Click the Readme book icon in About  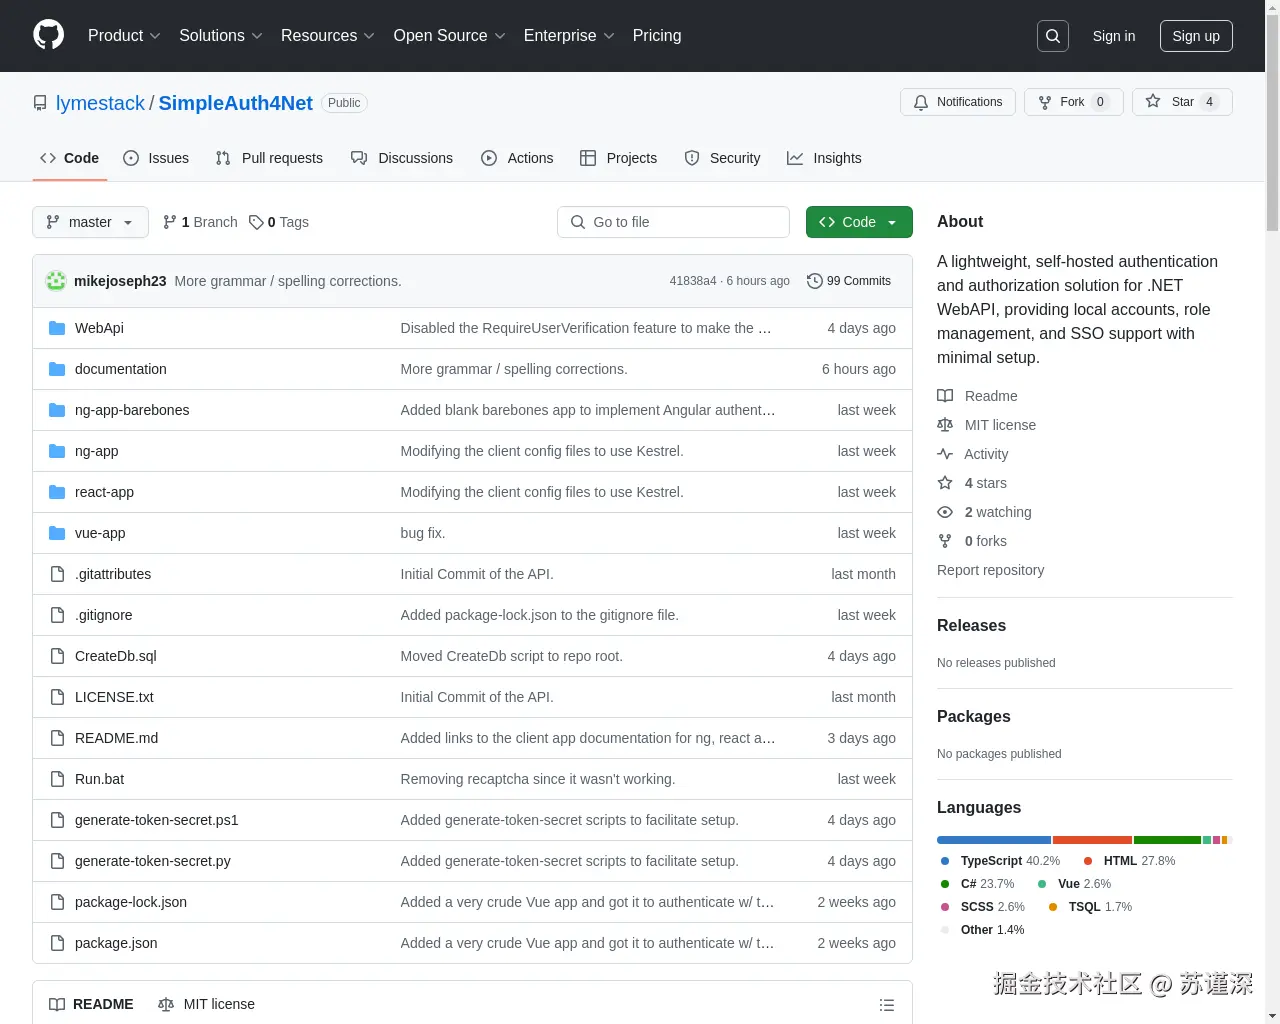click(945, 396)
